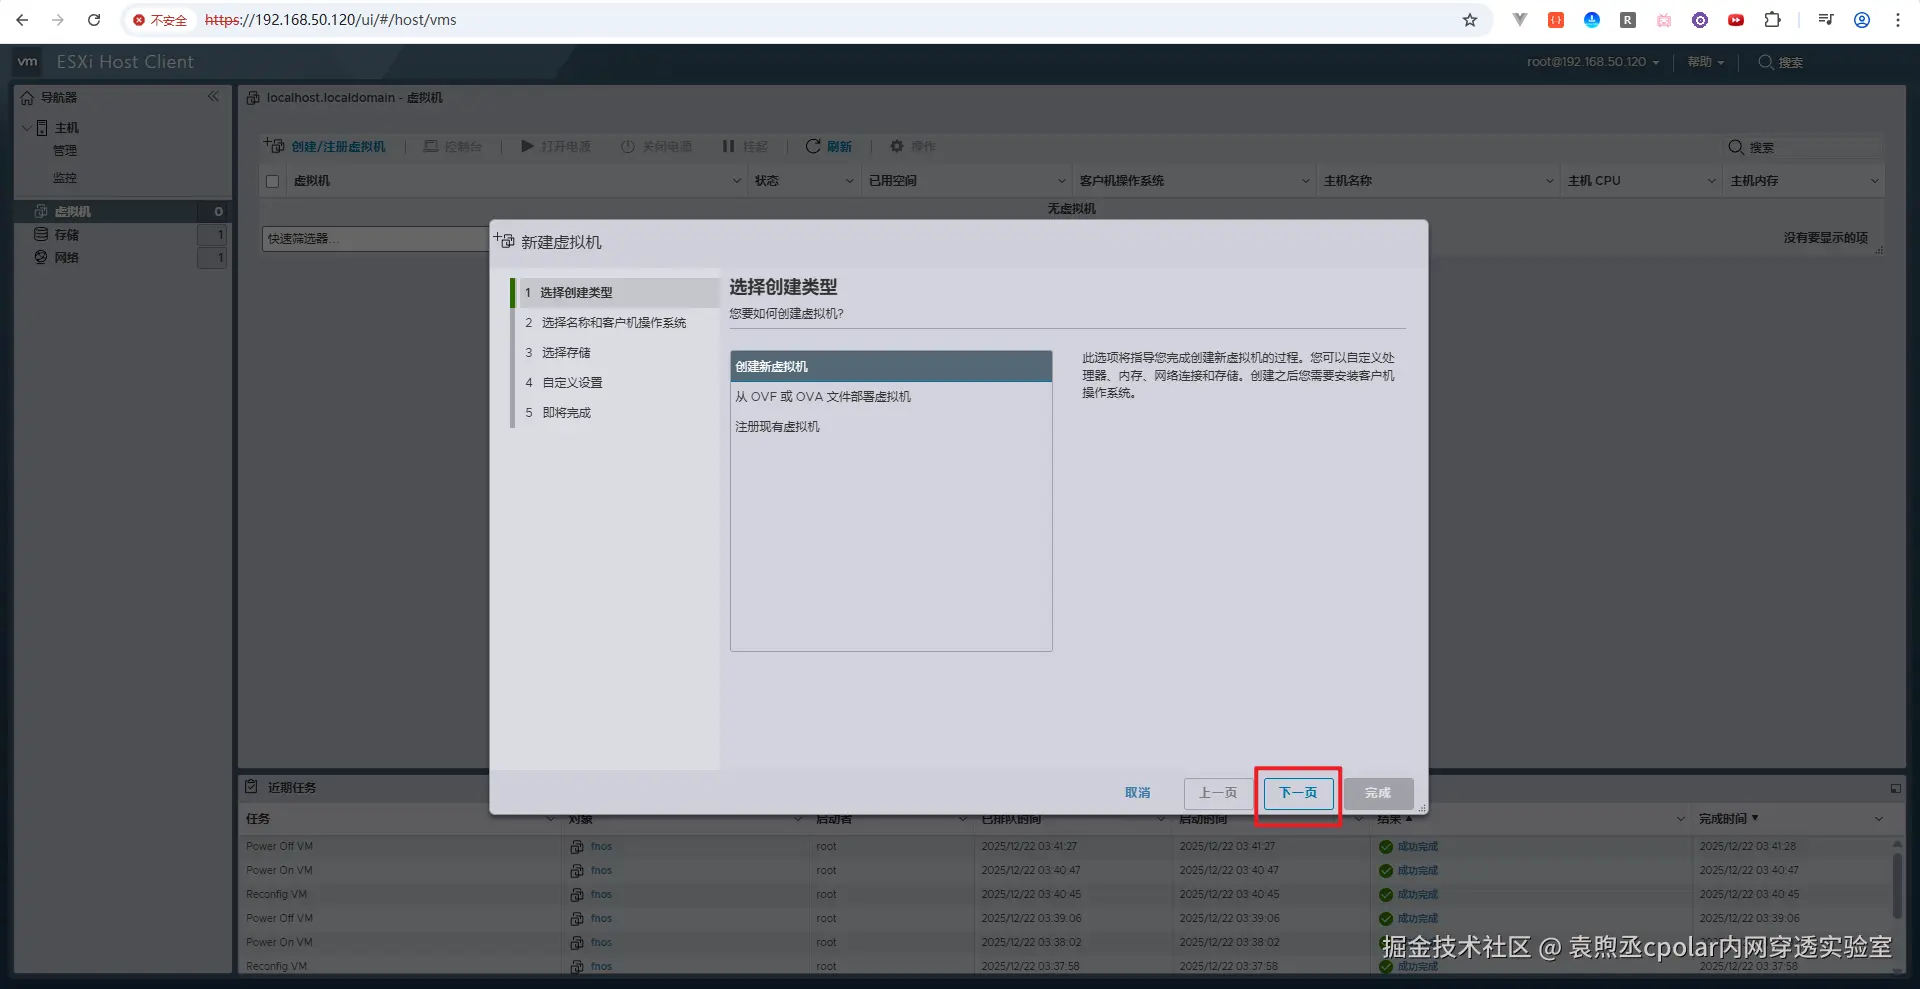The width and height of the screenshot is (1920, 989).
Task: Choose 注册现有虚拟机 option
Action: pyautogui.click(x=891, y=427)
